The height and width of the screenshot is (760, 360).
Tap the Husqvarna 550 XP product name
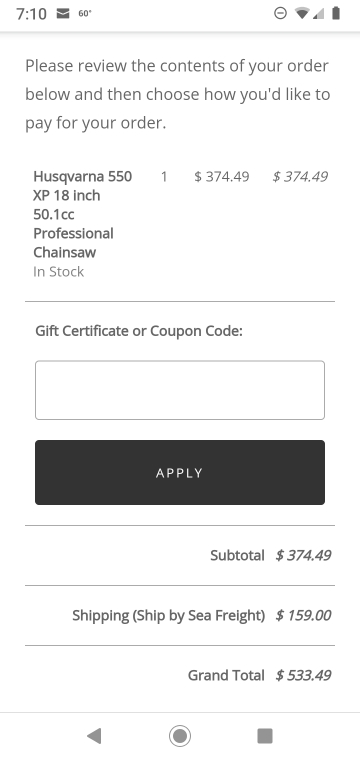click(x=82, y=214)
